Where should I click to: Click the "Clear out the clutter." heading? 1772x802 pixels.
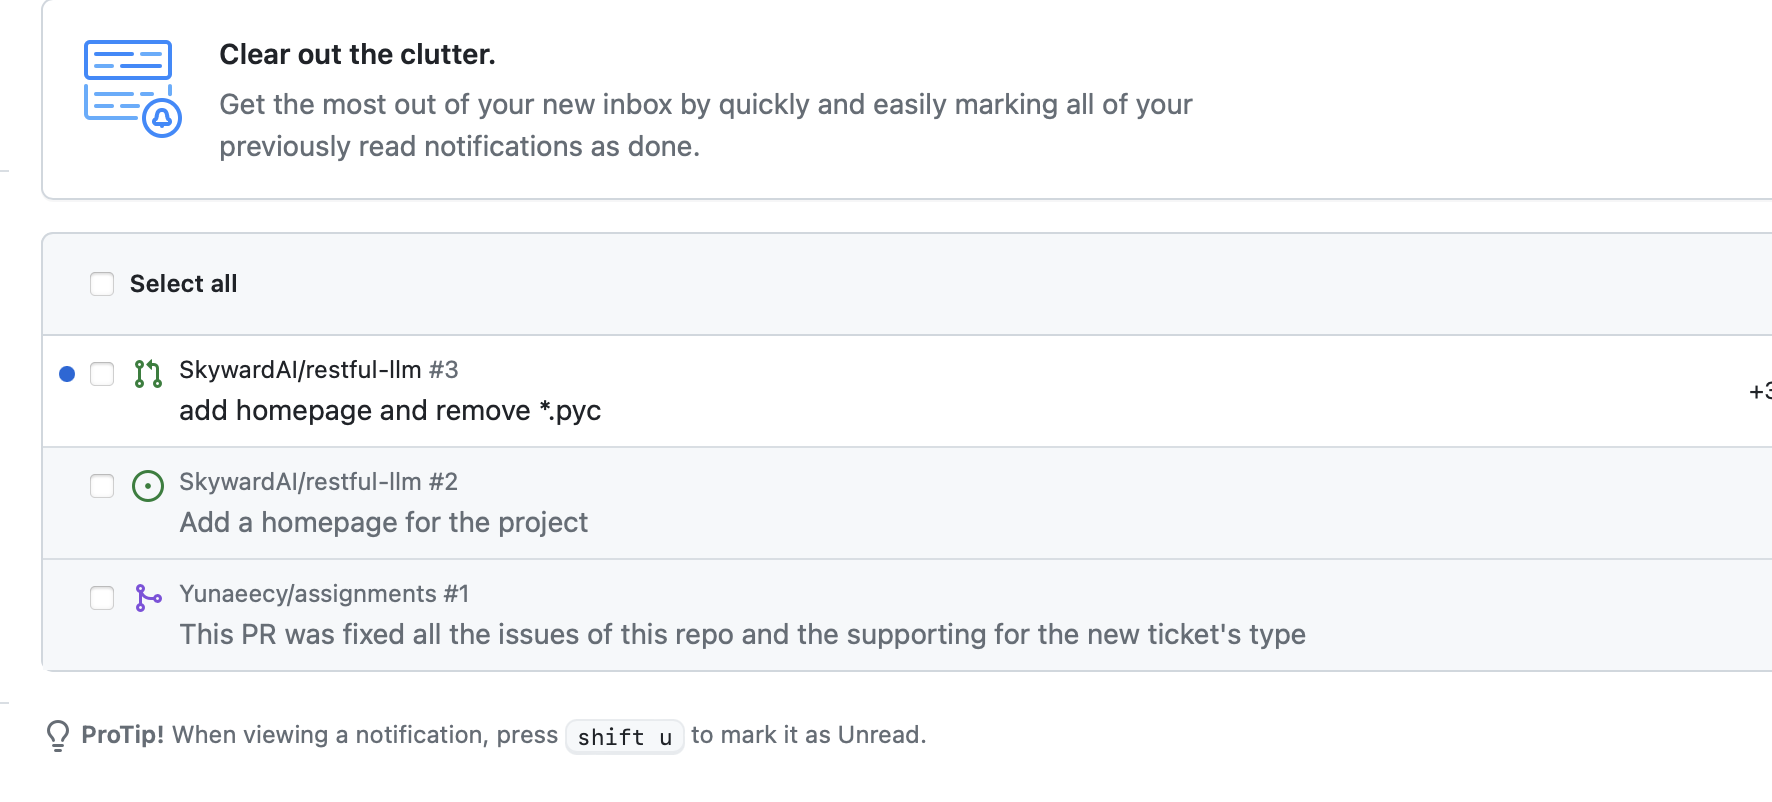point(357,55)
